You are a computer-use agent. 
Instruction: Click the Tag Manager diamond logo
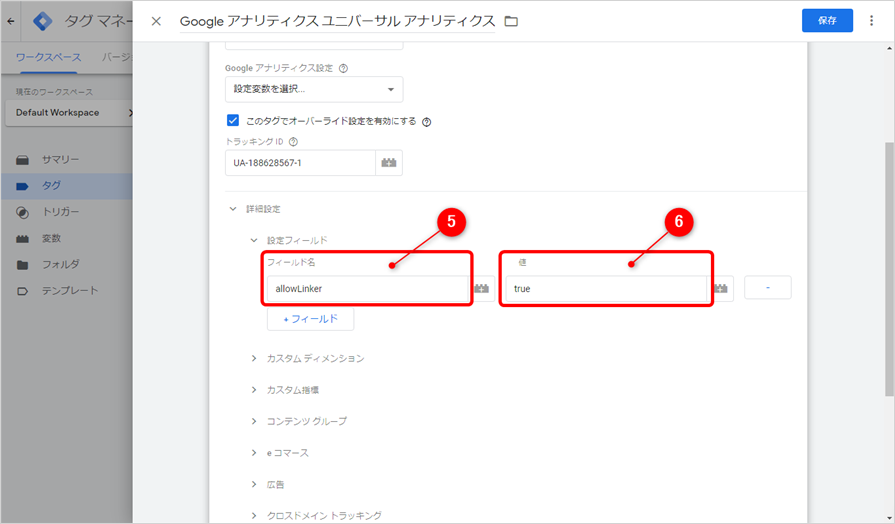[x=43, y=21]
